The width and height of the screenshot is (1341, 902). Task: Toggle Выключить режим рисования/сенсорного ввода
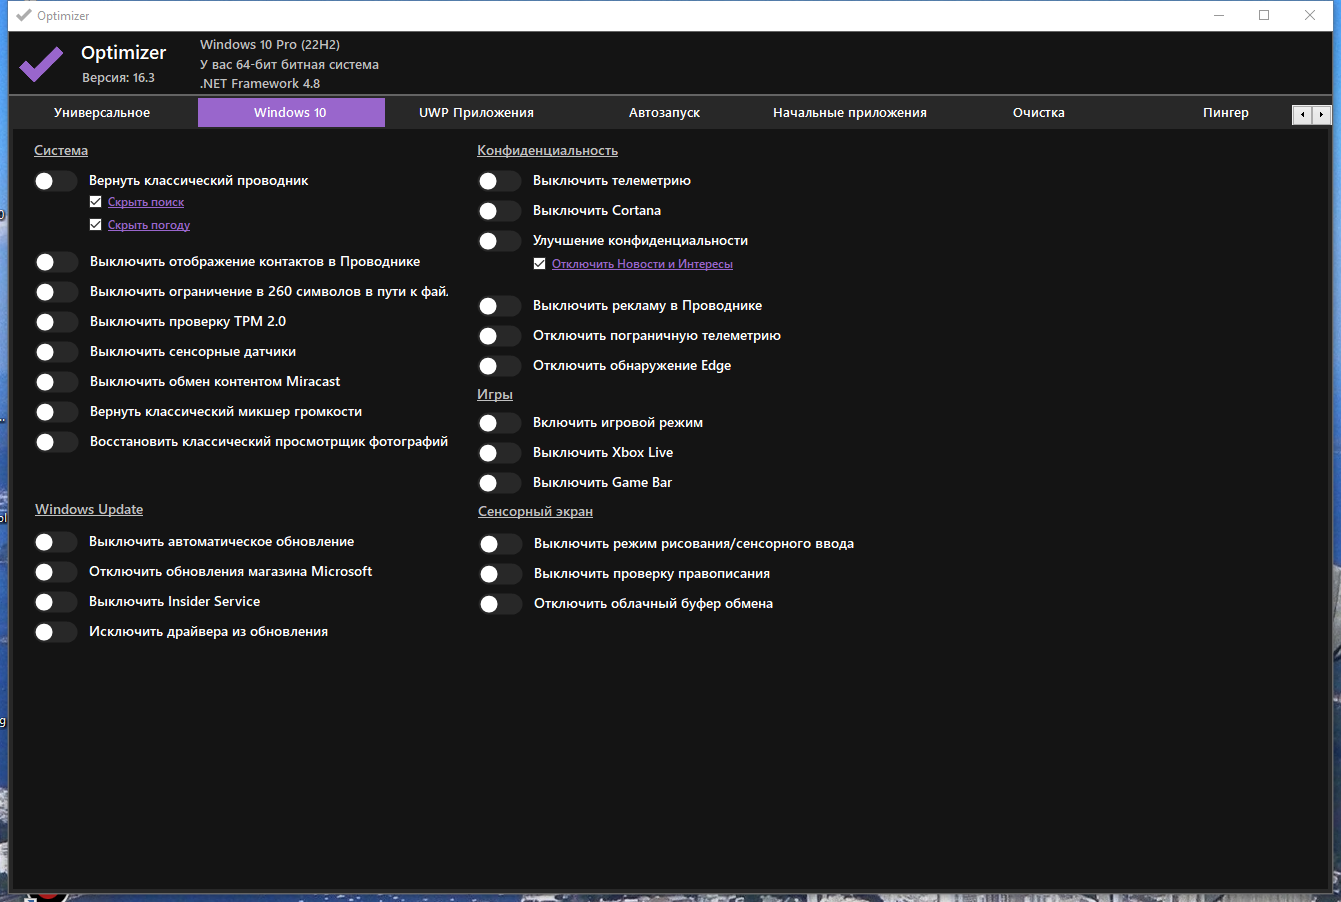tap(501, 544)
